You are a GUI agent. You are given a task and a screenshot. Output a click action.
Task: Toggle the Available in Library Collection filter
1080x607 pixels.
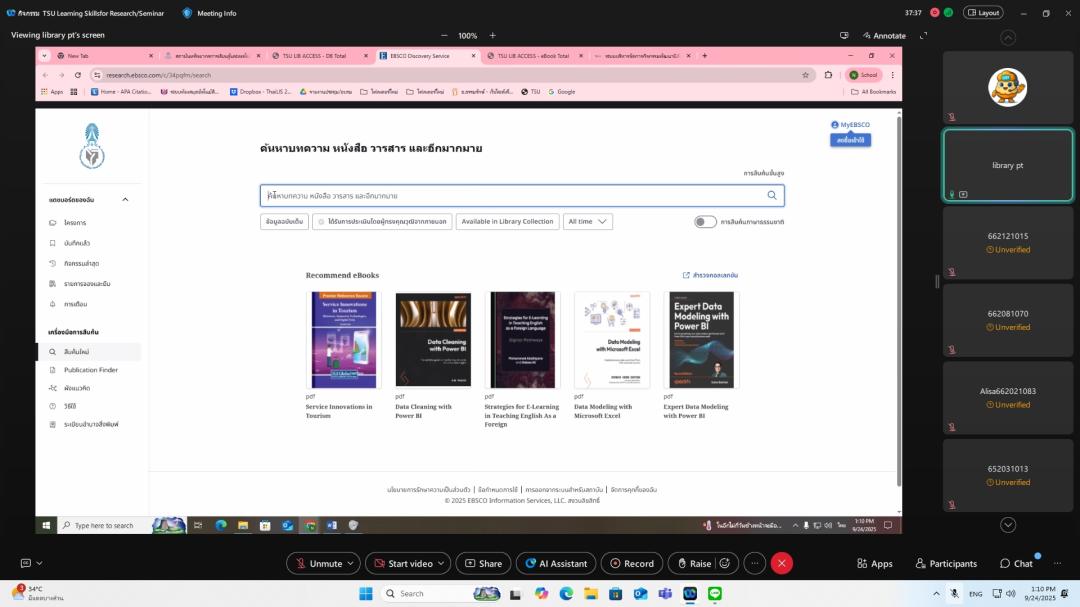point(507,222)
